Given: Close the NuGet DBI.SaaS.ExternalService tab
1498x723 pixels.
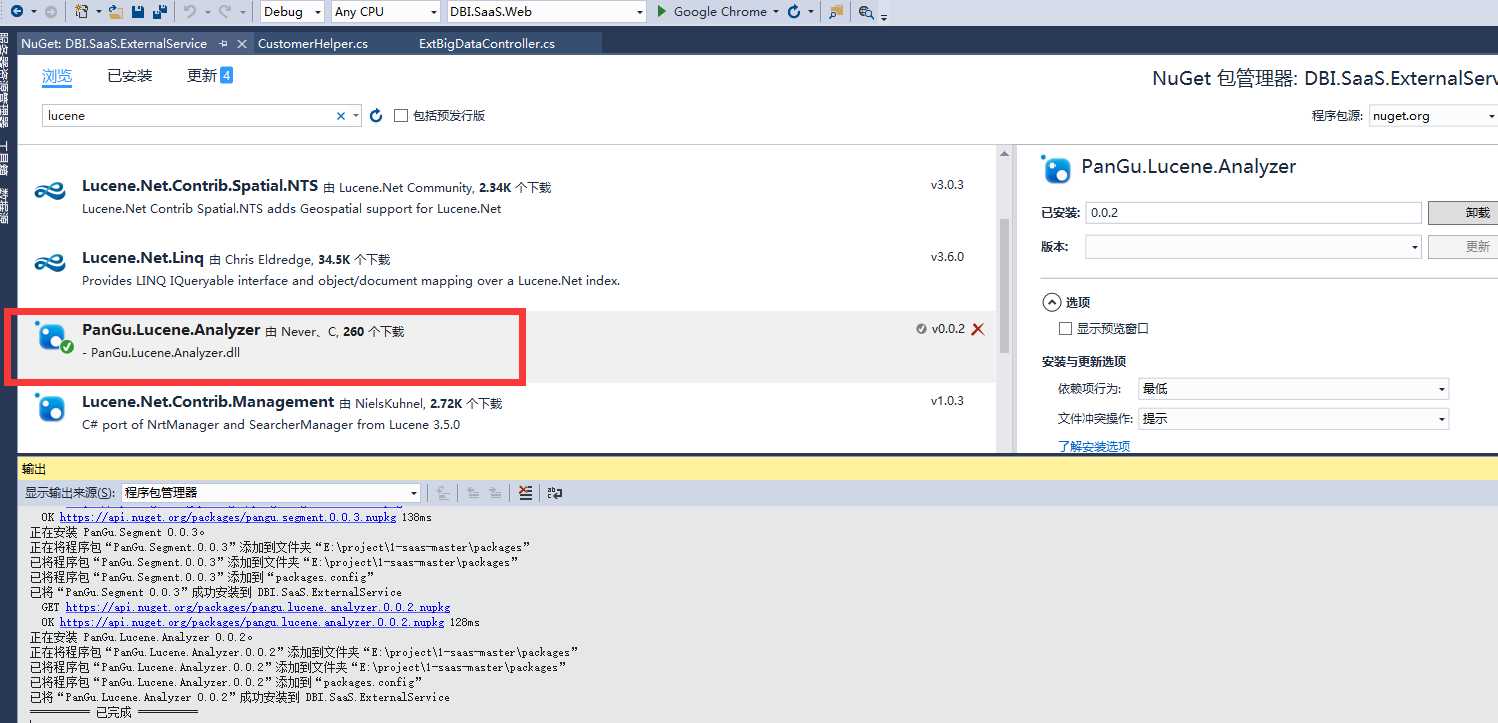Looking at the screenshot, I should coord(241,44).
